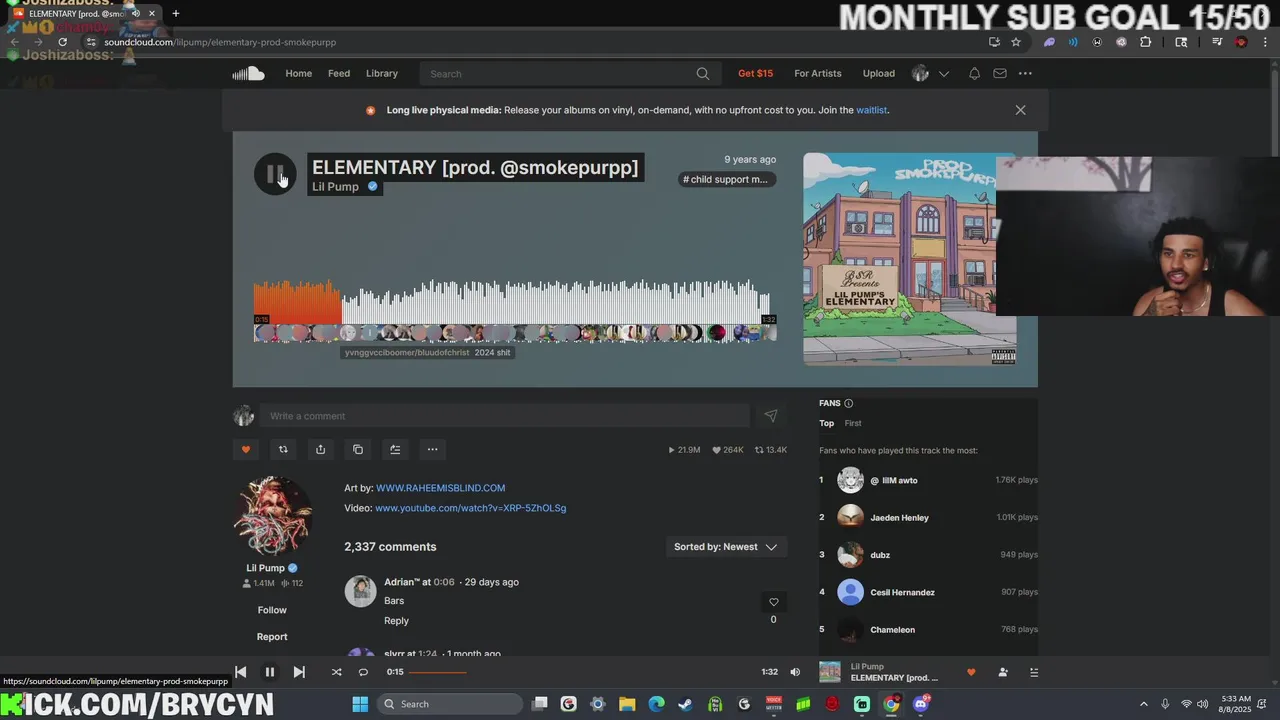Toggle shuffle in the player bar
Screen dimensions: 1280x720
click(336, 672)
